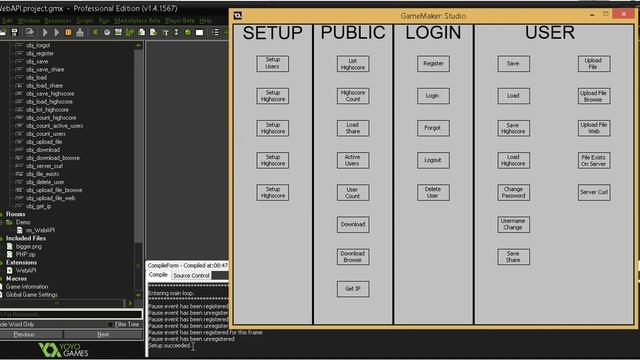
Task: Create an object with the green ball icon
Action: [x=188, y=32]
